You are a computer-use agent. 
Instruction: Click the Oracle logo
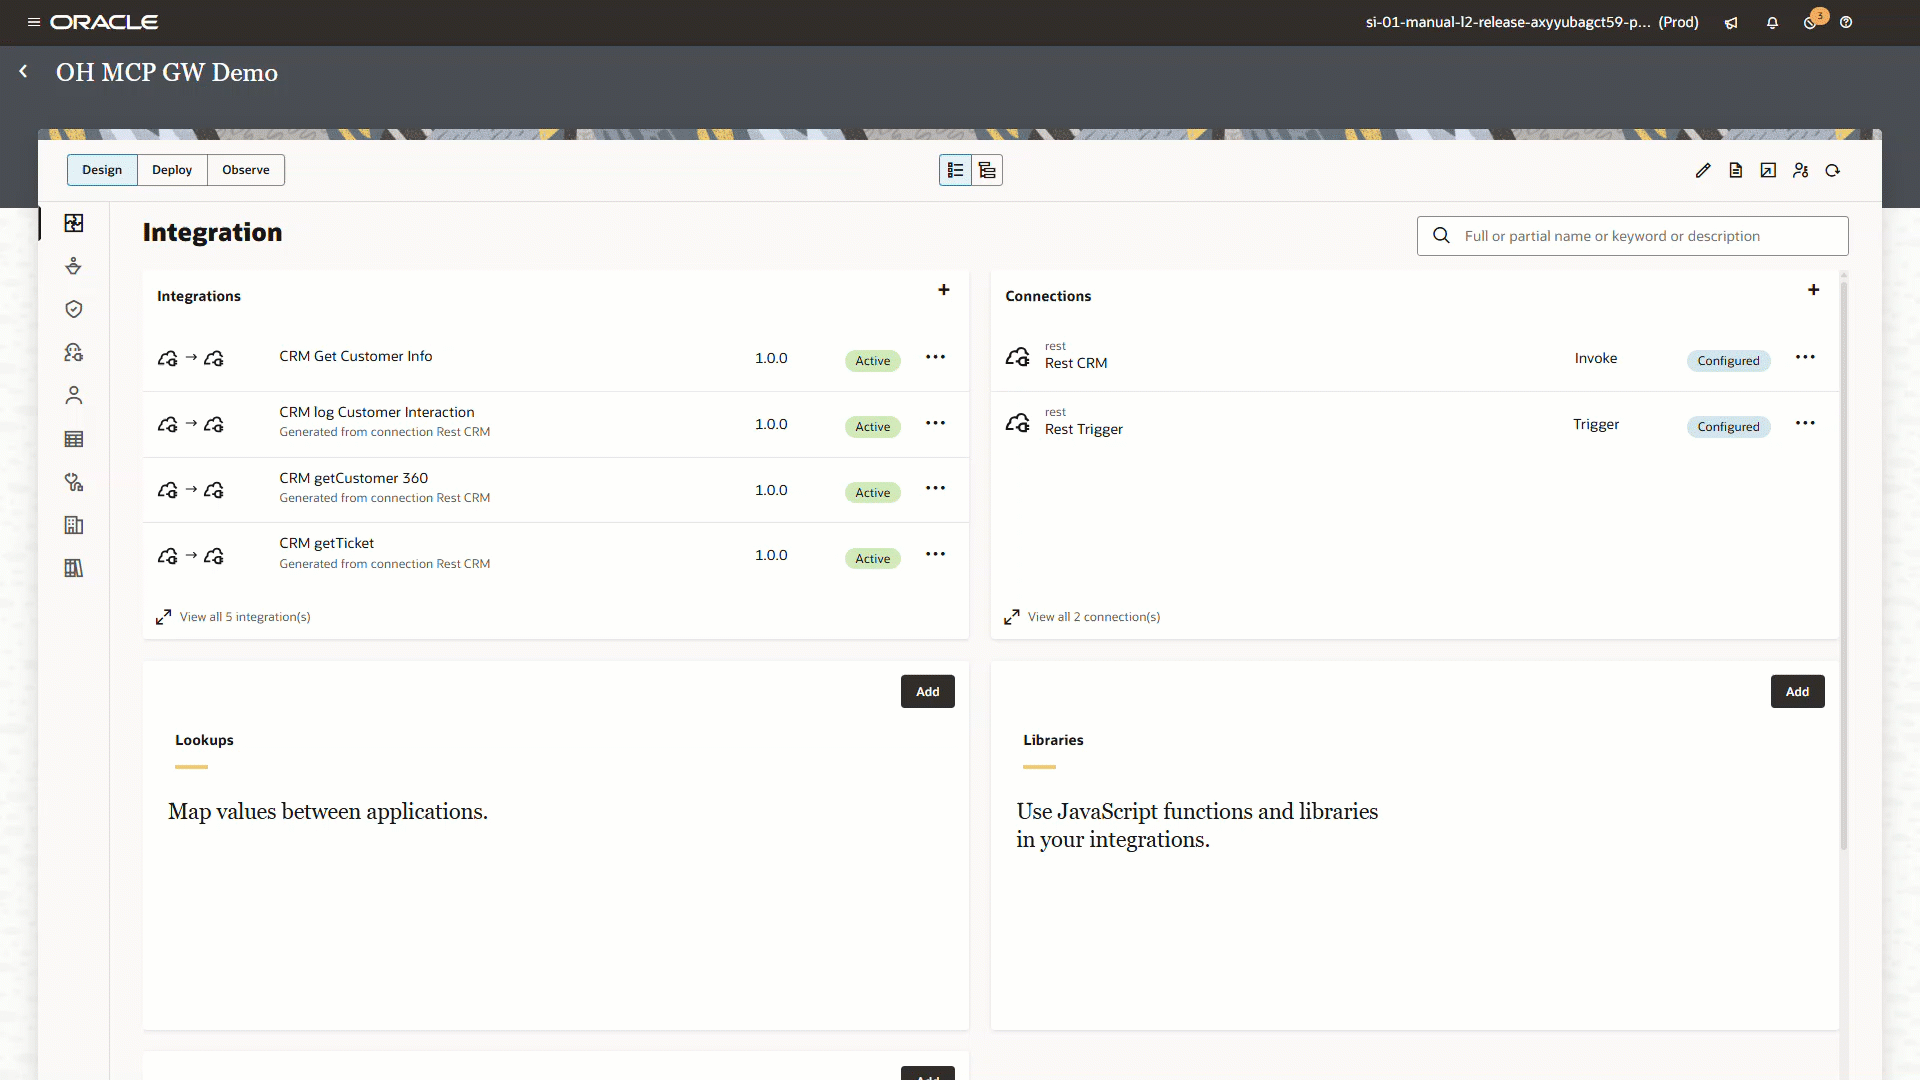pyautogui.click(x=104, y=22)
